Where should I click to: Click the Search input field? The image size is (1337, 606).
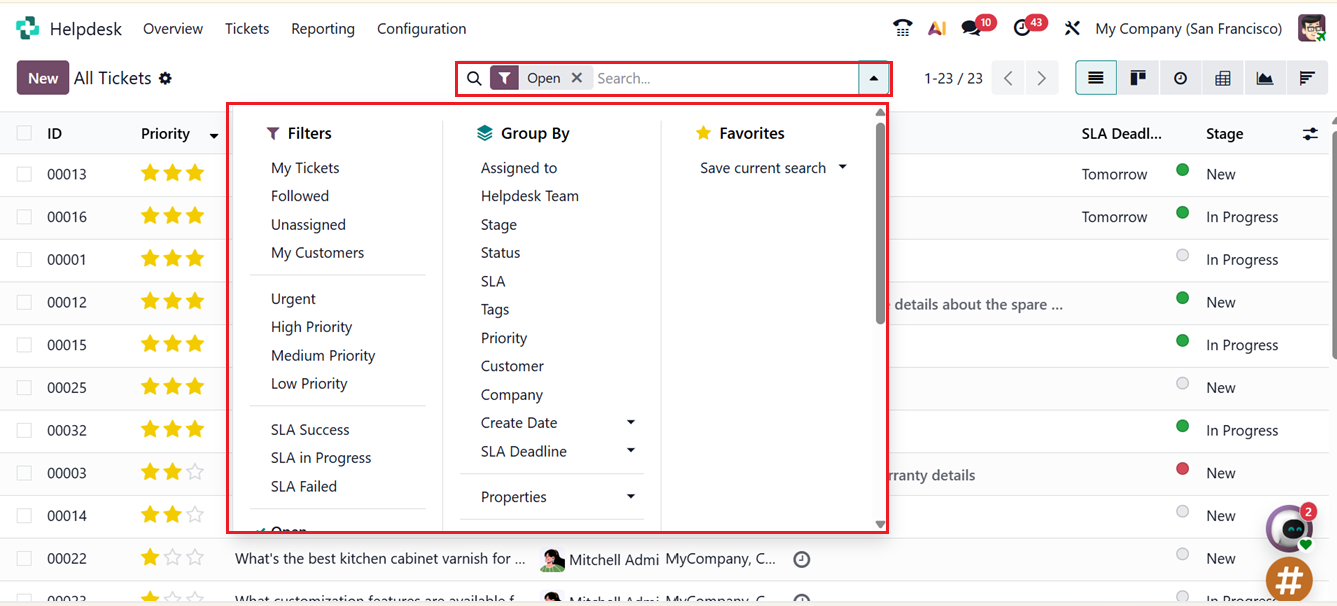pyautogui.click(x=720, y=78)
